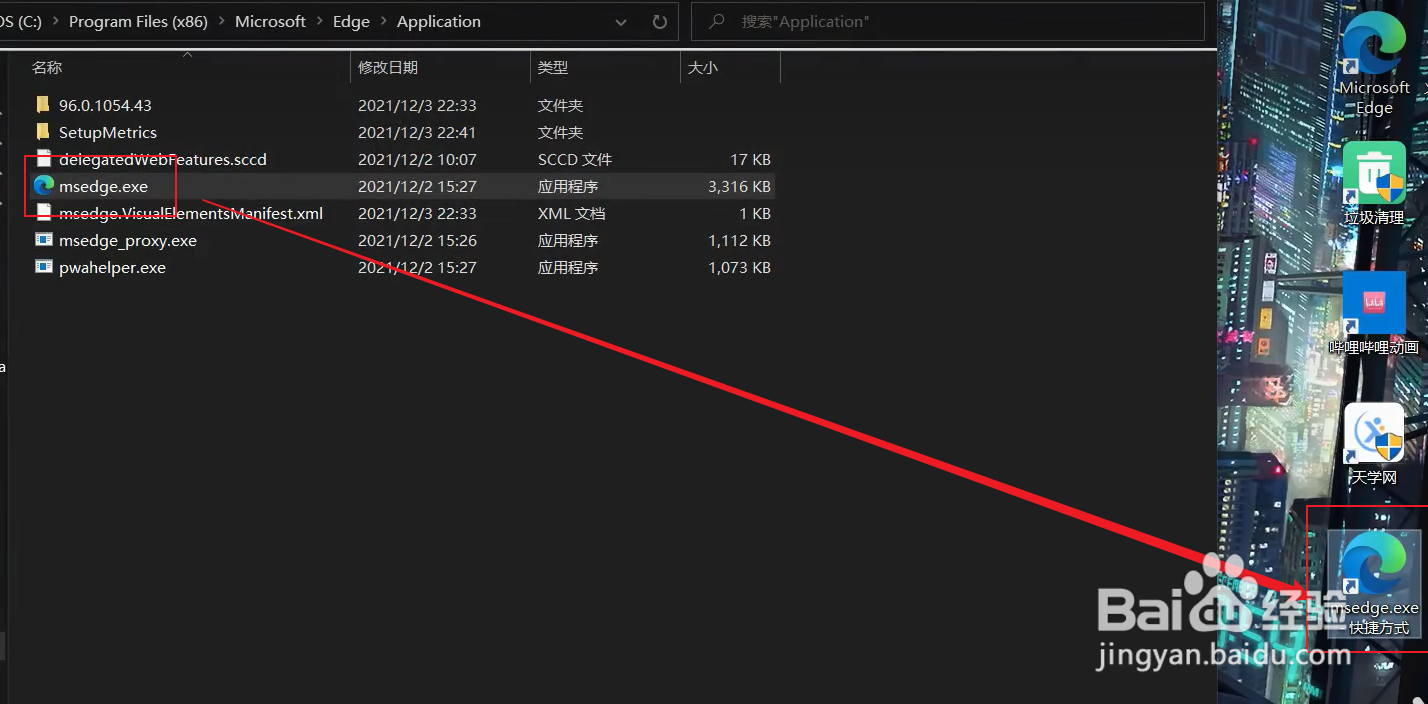Click the XML 文档 type cell
The height and width of the screenshot is (704, 1428).
tap(571, 213)
